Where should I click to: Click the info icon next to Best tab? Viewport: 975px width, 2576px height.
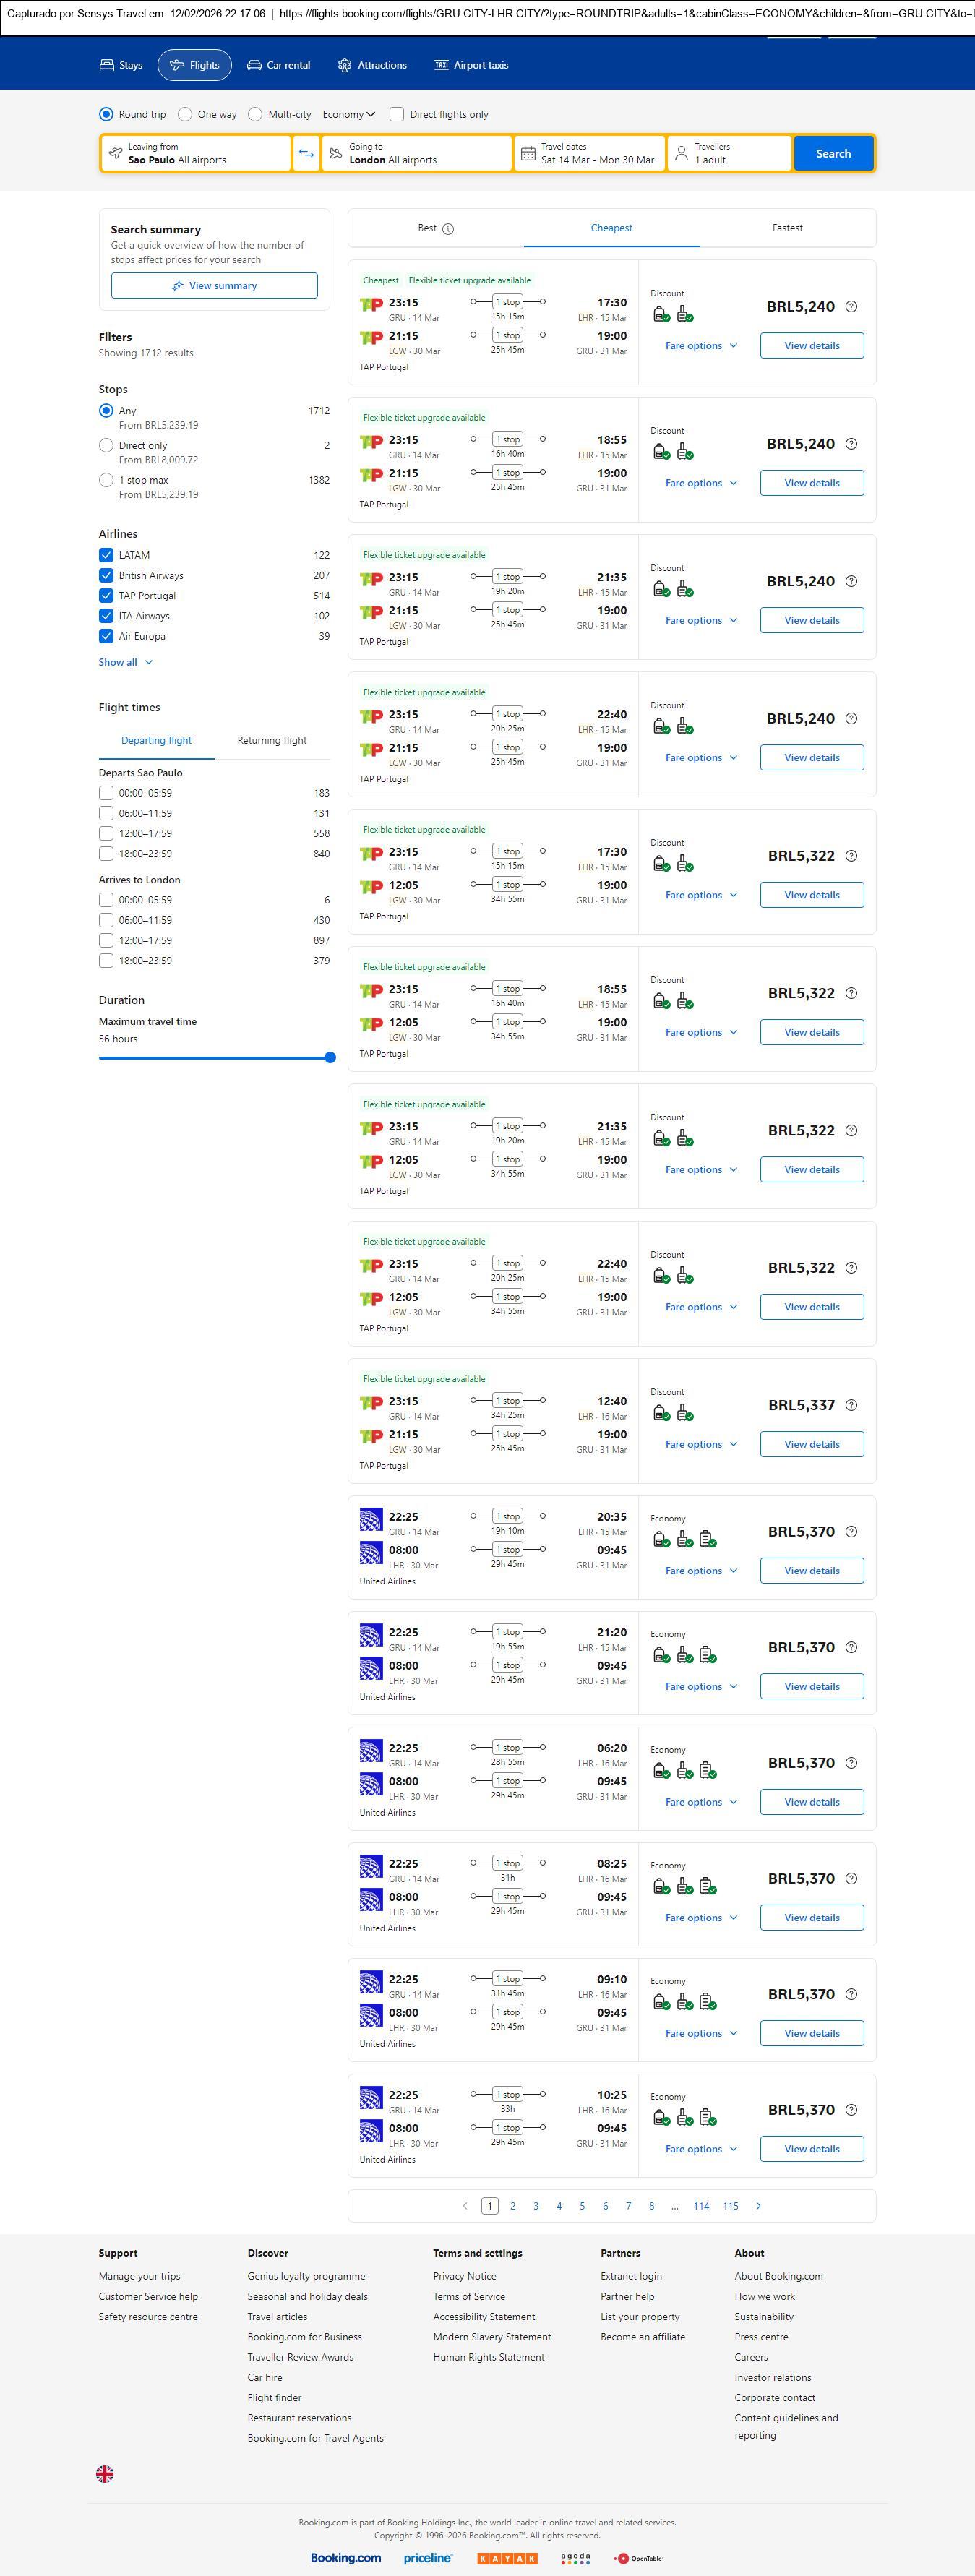(x=448, y=229)
